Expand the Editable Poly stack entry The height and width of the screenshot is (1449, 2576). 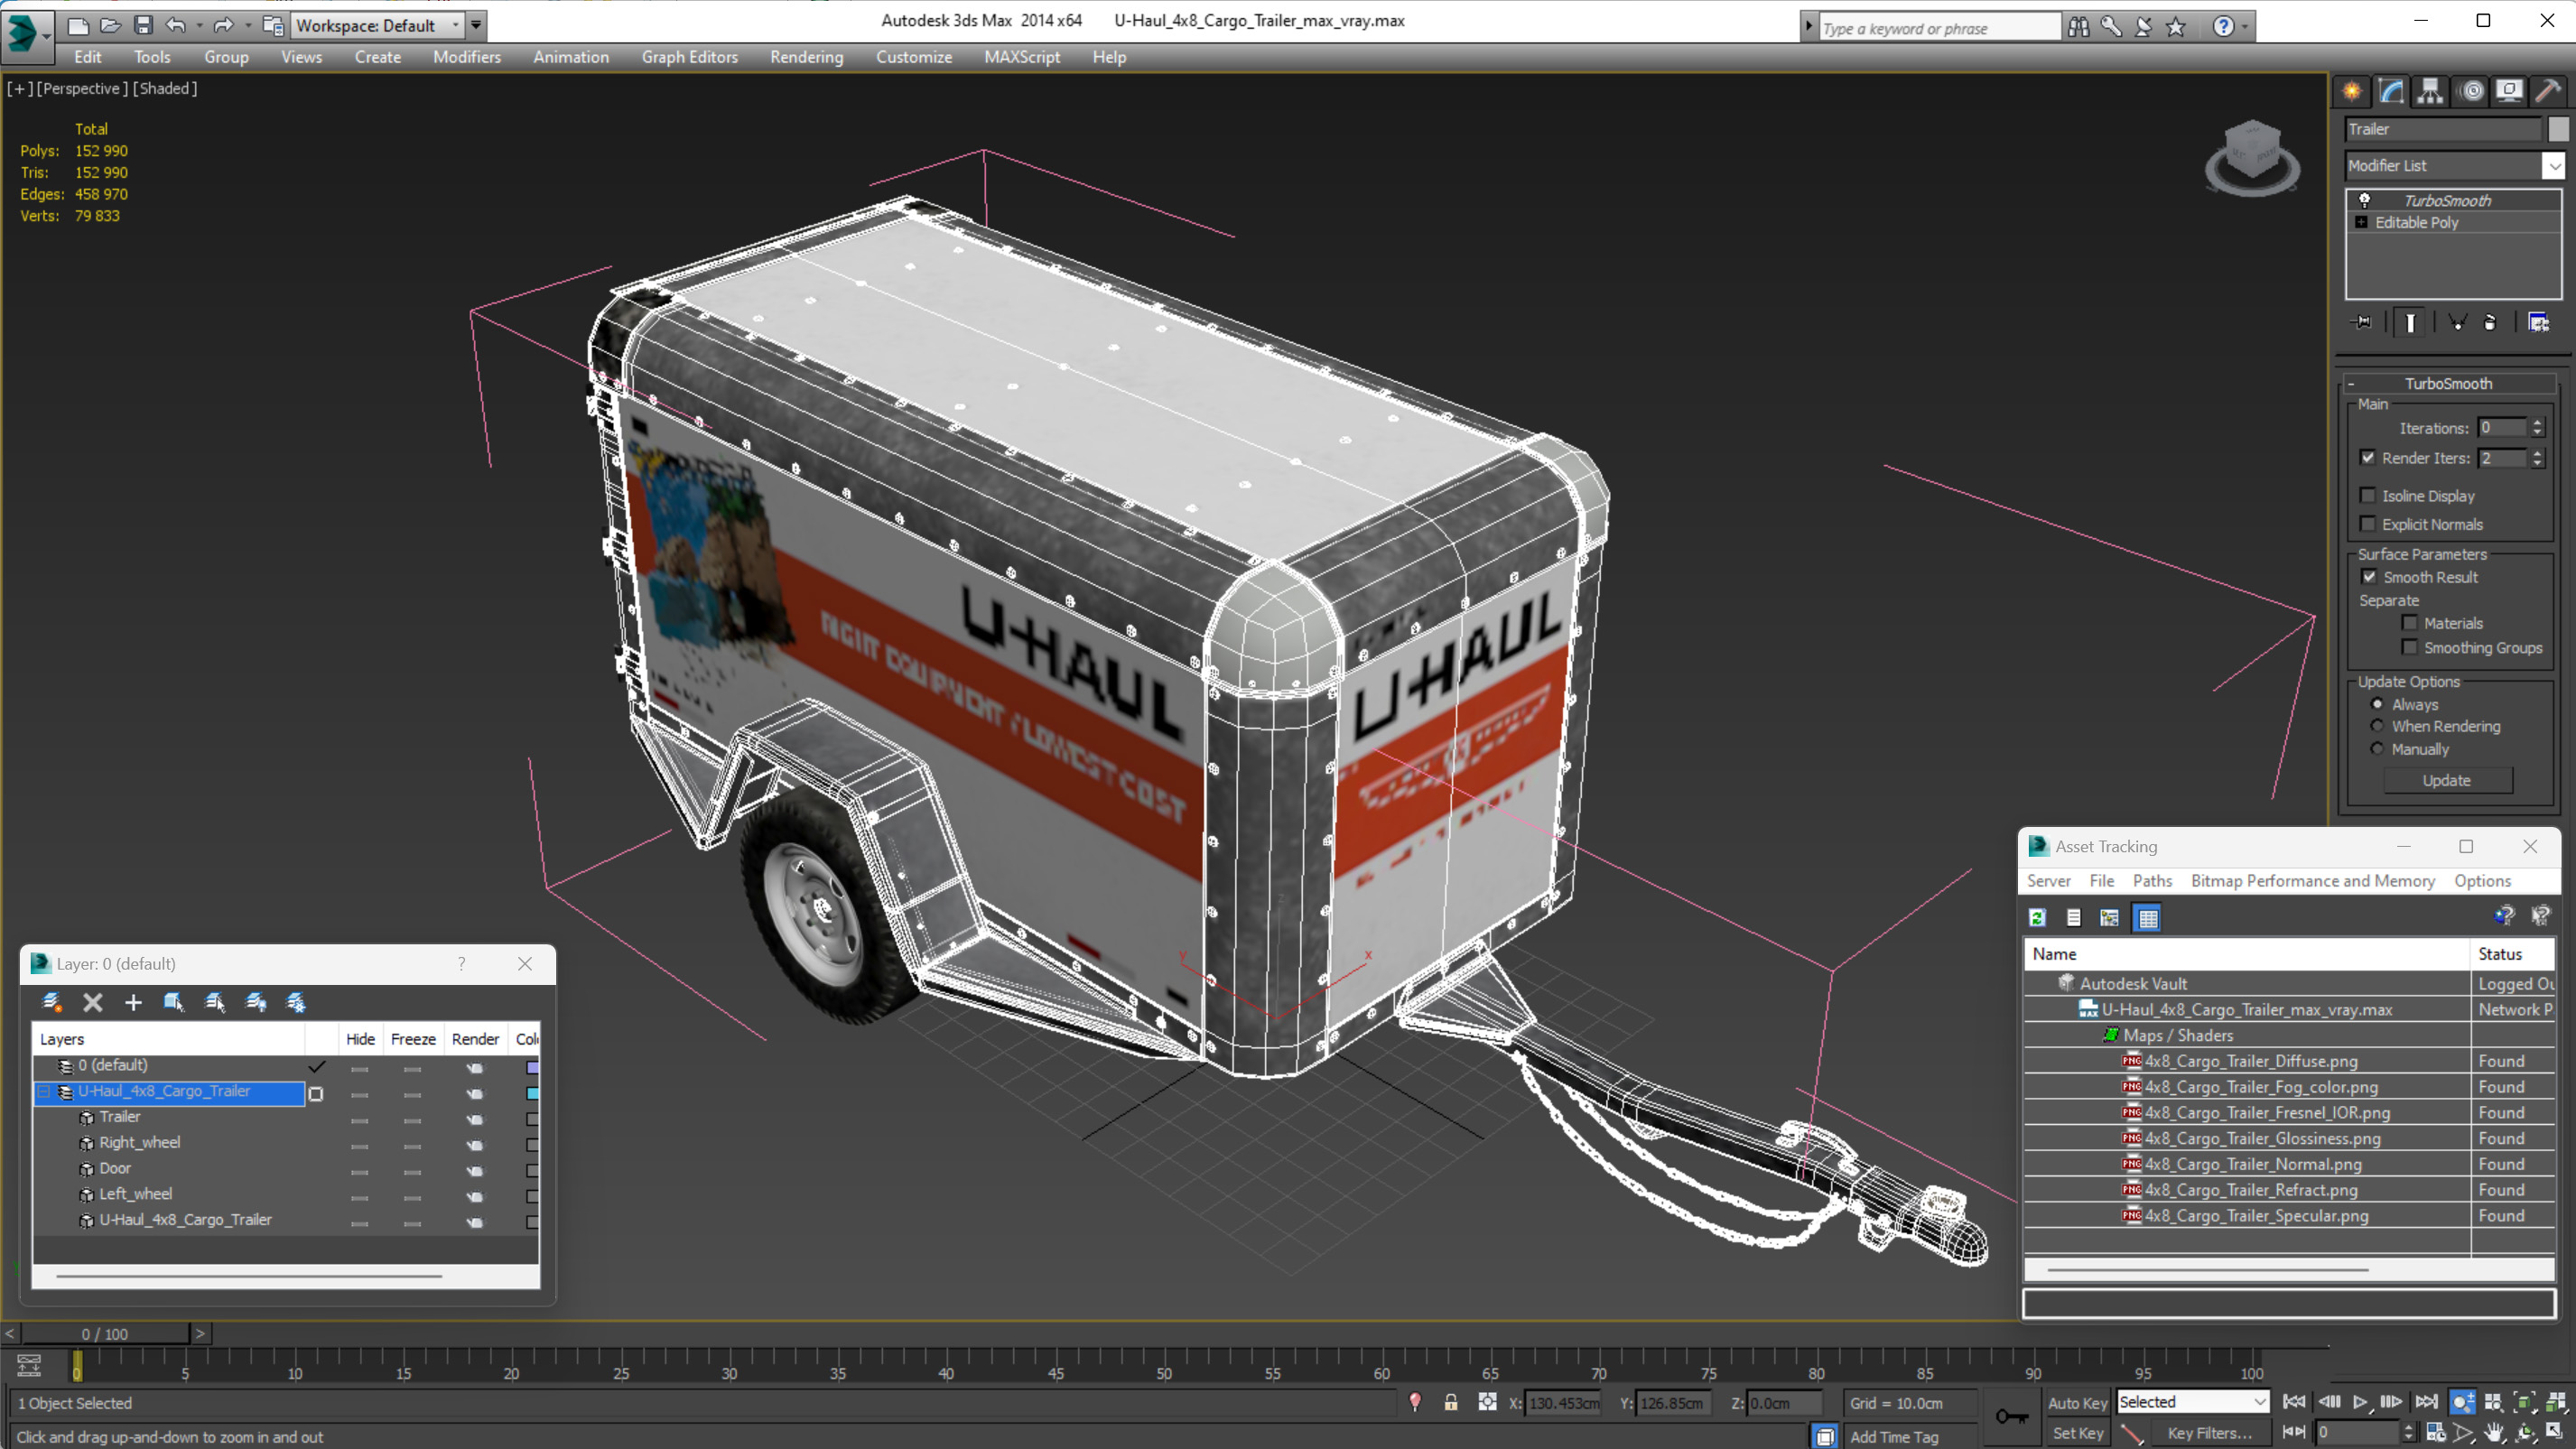2361,222
